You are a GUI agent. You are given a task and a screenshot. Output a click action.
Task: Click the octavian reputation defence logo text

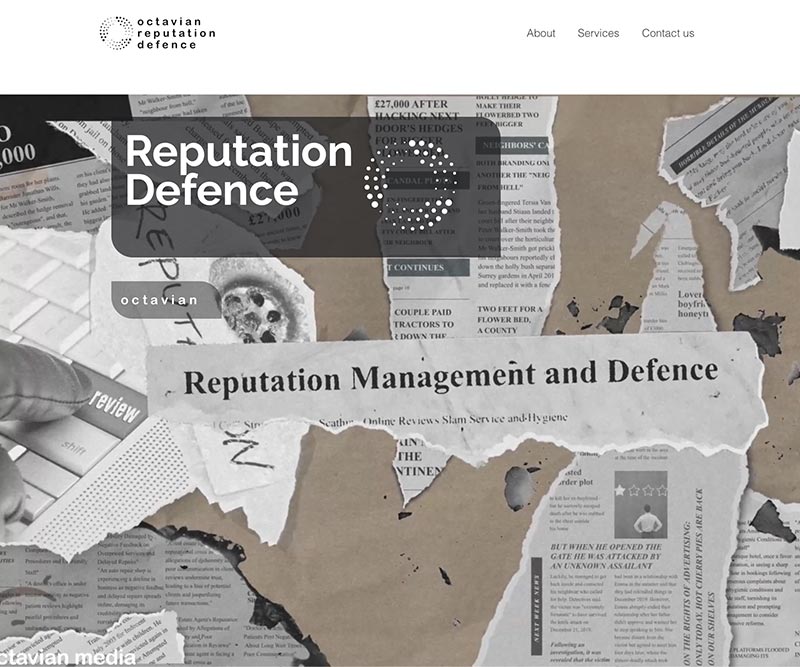click(x=176, y=33)
